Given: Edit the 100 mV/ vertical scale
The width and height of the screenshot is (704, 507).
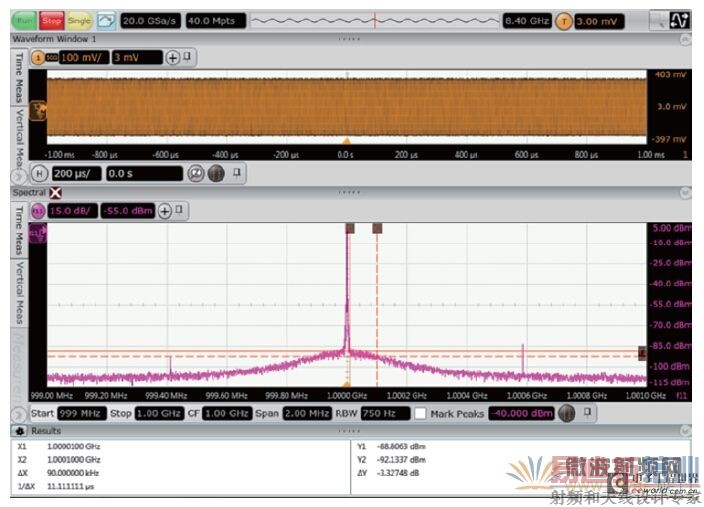Looking at the screenshot, I should 84,57.
